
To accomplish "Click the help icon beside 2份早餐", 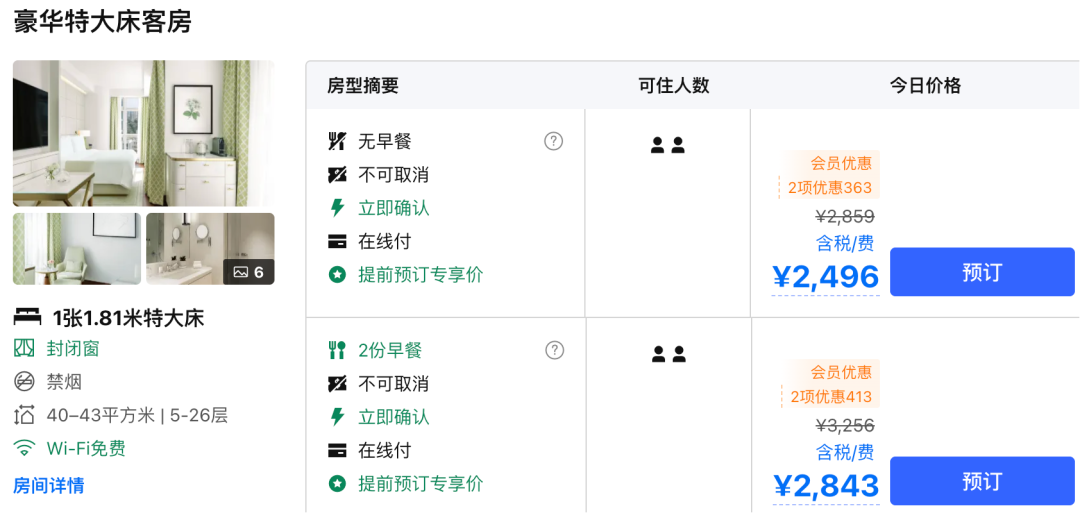I will 554,350.
